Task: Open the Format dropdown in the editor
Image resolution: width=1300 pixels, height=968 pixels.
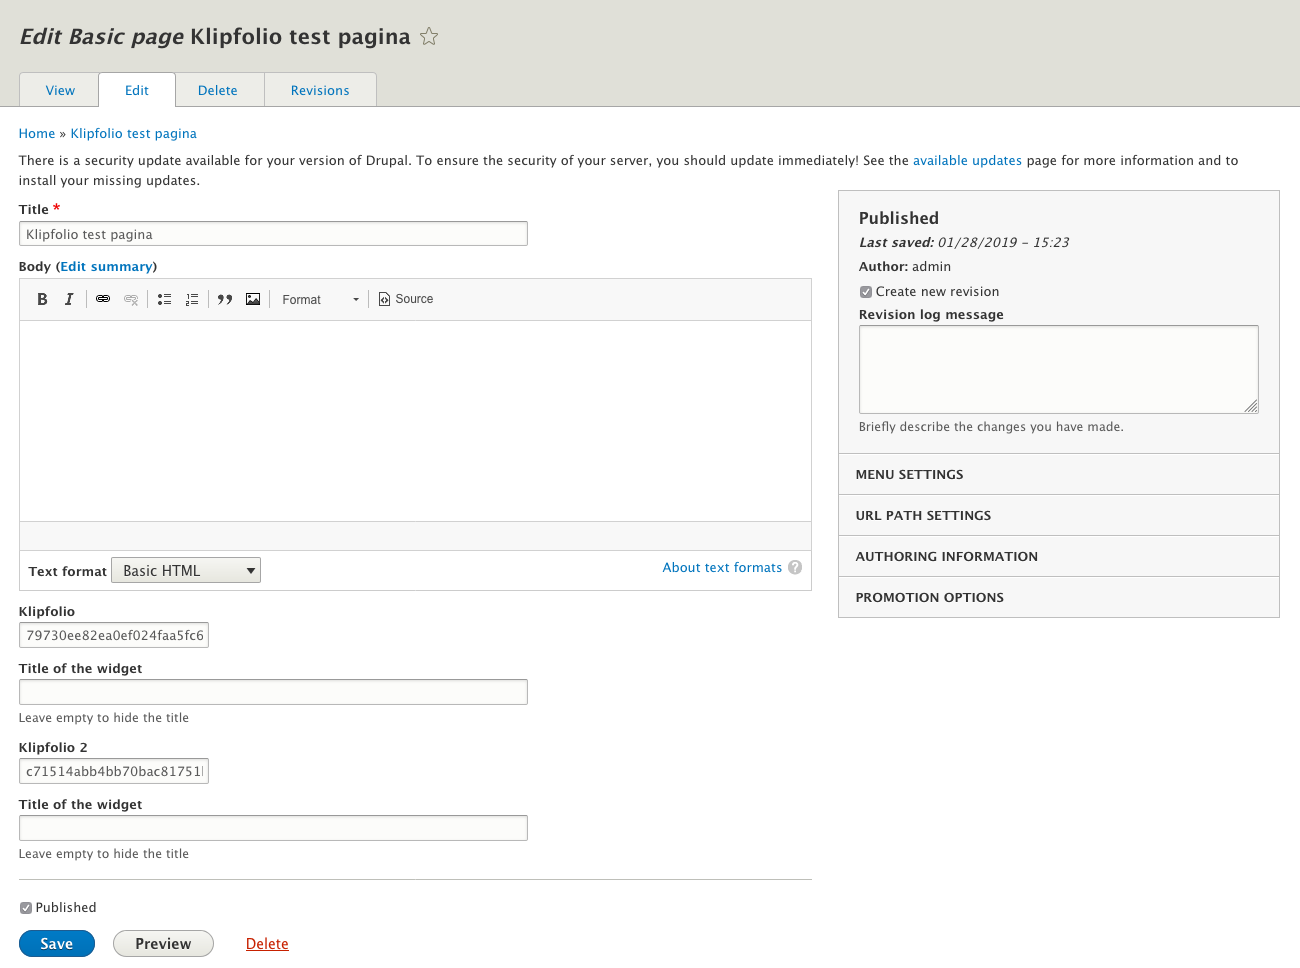Action: 320,299
